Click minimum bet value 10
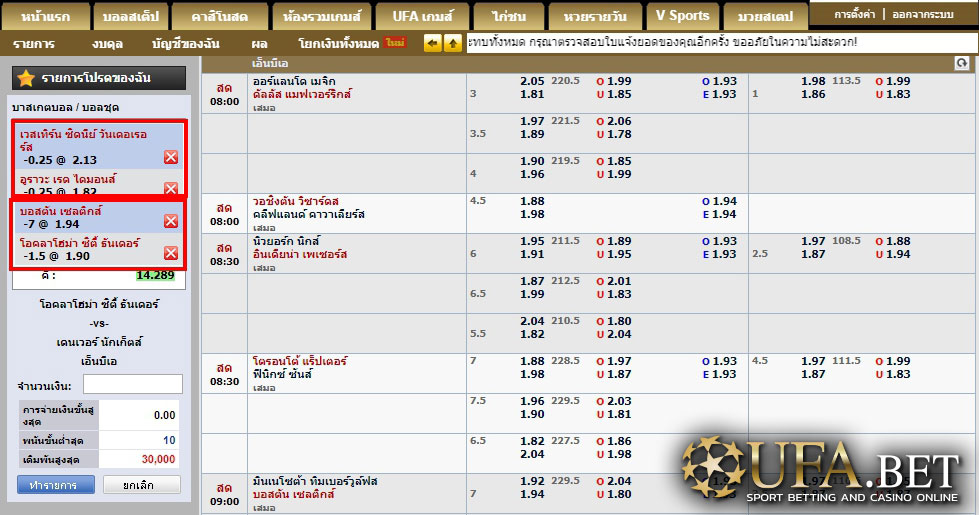The height and width of the screenshot is (515, 979). pyautogui.click(x=169, y=440)
